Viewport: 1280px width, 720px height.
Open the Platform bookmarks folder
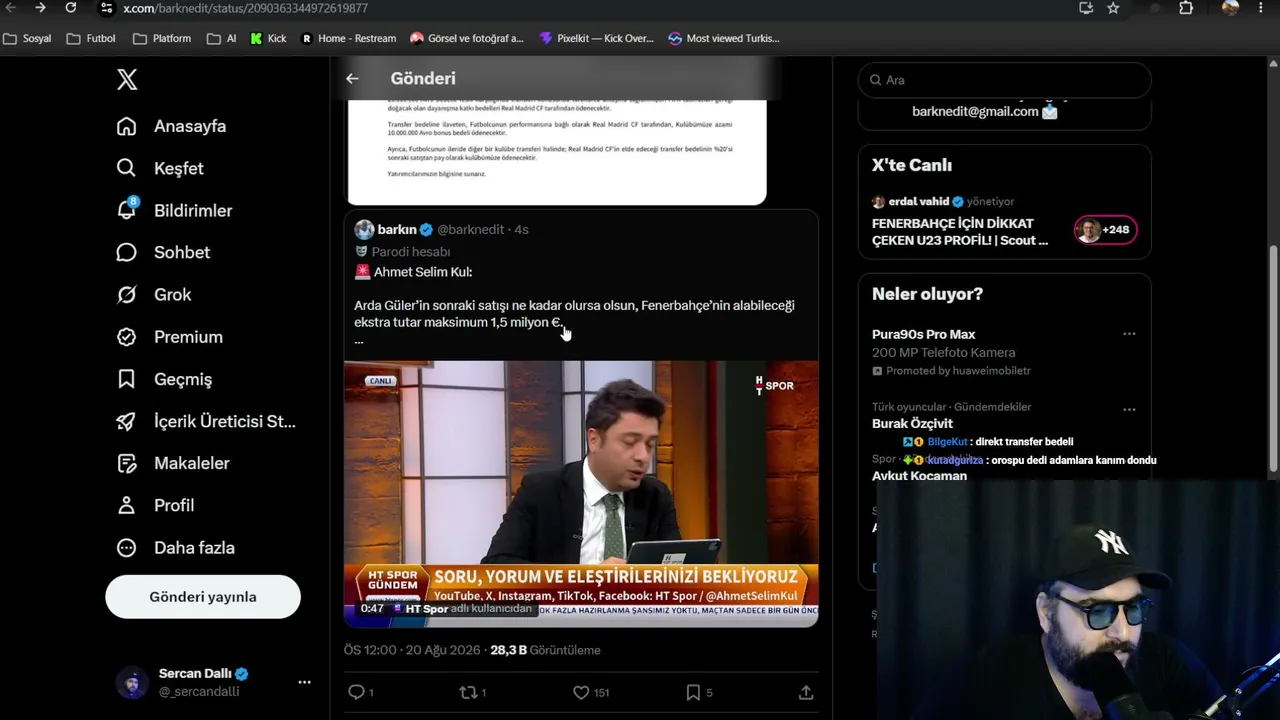point(162,38)
